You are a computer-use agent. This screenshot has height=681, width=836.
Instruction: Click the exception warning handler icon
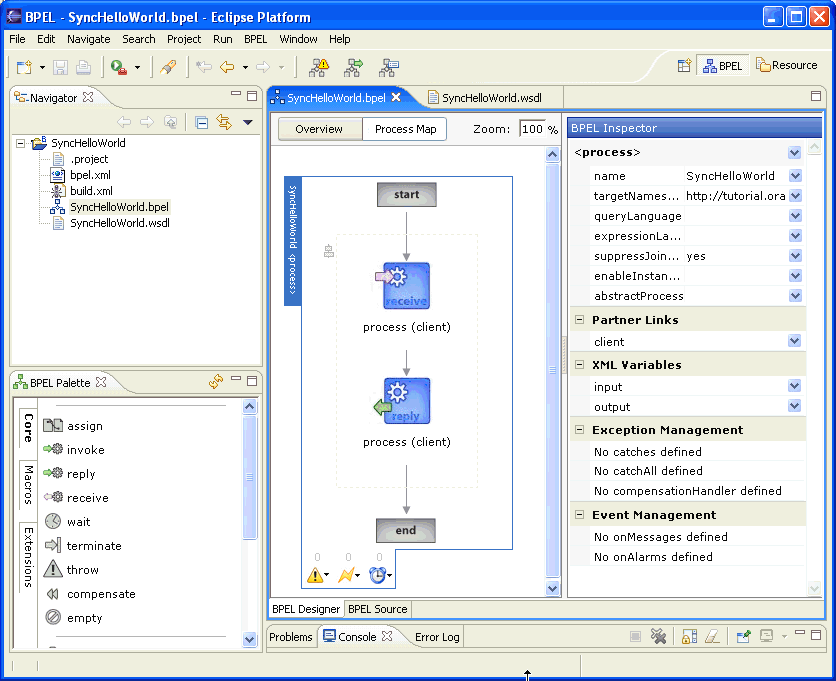pos(315,575)
